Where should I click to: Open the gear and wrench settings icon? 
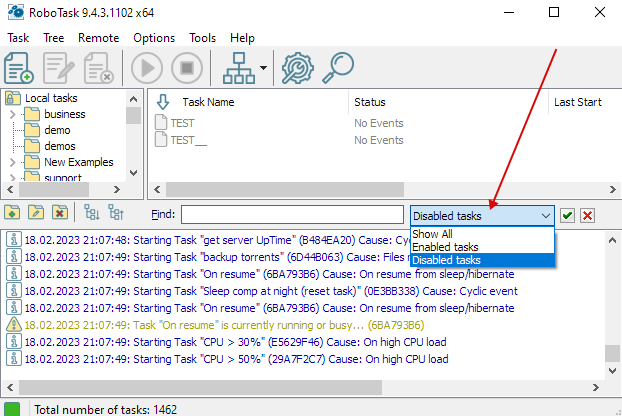[299, 68]
